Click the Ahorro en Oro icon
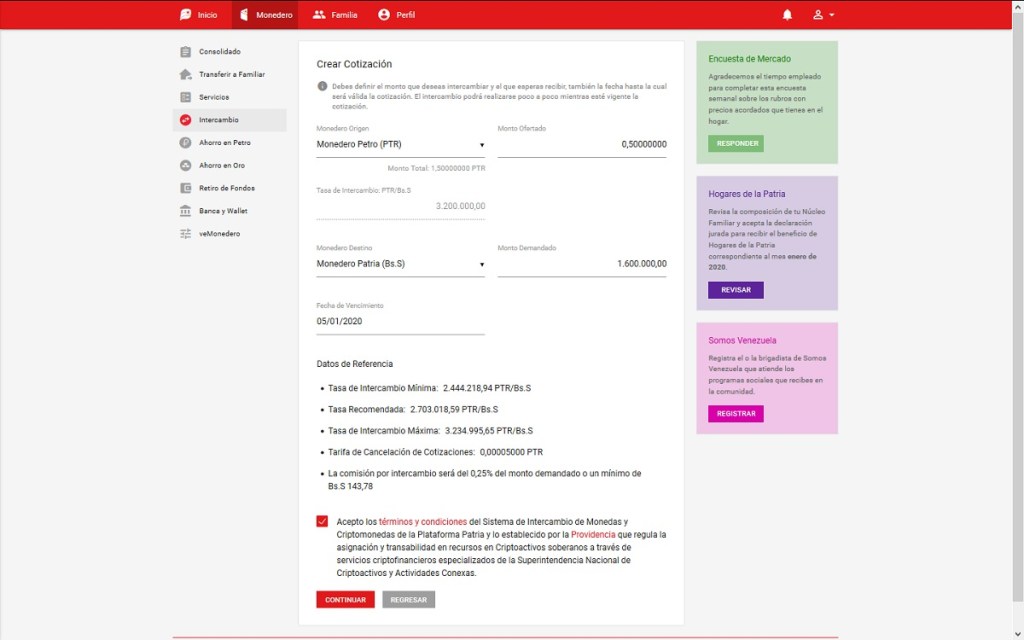 [x=185, y=166]
